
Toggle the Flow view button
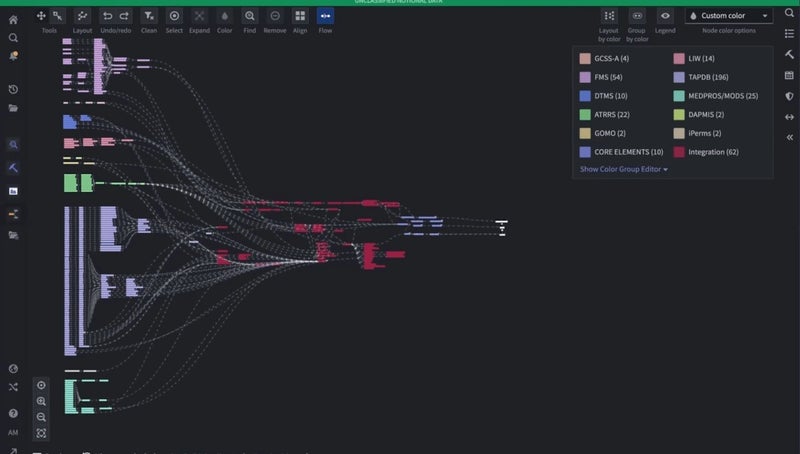pyautogui.click(x=325, y=16)
